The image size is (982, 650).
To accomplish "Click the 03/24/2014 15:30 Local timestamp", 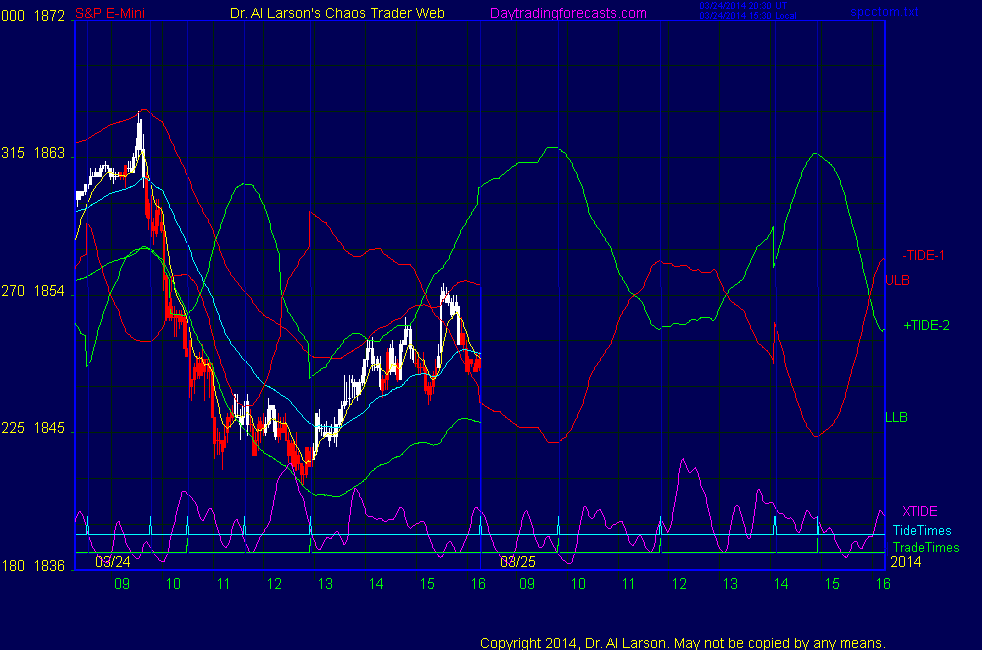I will point(748,16).
